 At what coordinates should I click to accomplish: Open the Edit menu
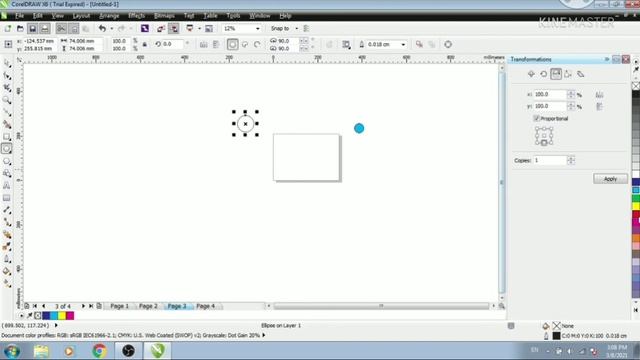(x=38, y=16)
